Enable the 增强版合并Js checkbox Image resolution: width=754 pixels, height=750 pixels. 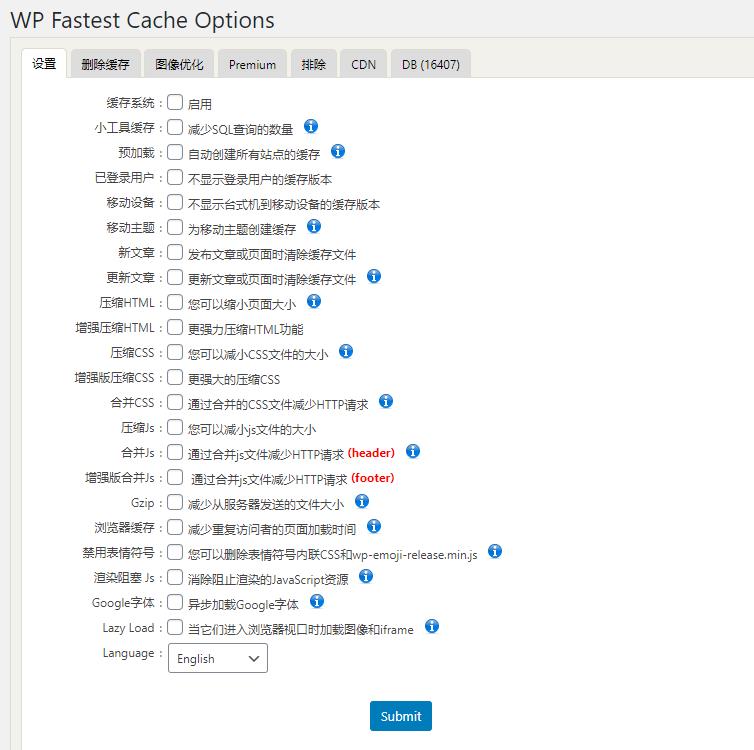pyautogui.click(x=175, y=477)
